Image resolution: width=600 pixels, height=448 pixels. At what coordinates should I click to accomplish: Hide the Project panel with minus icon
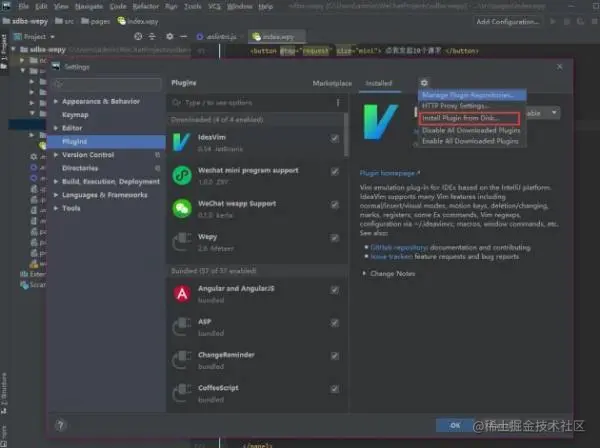184,36
